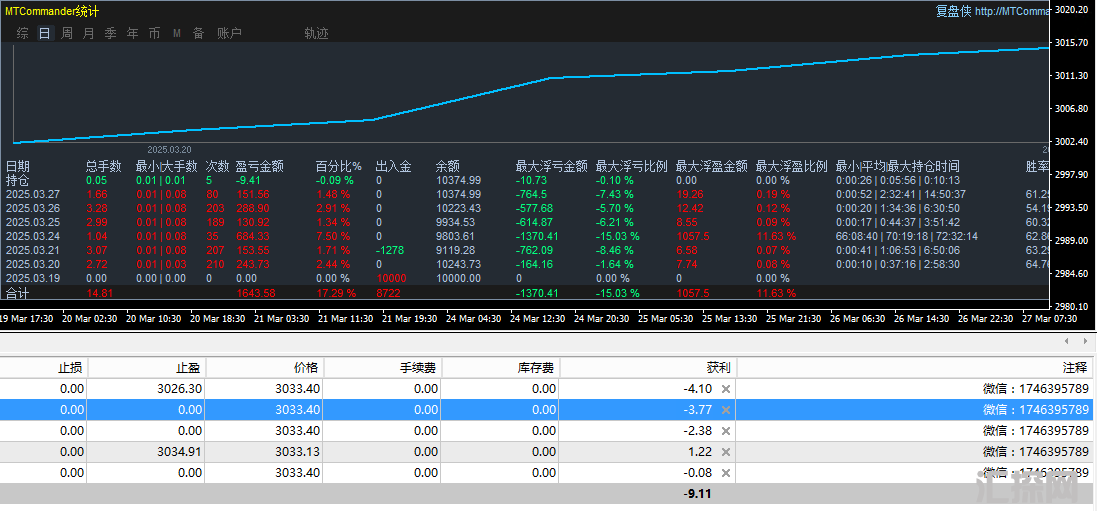
Task: Sort by the 获利 profit column header
Action: [x=691, y=368]
